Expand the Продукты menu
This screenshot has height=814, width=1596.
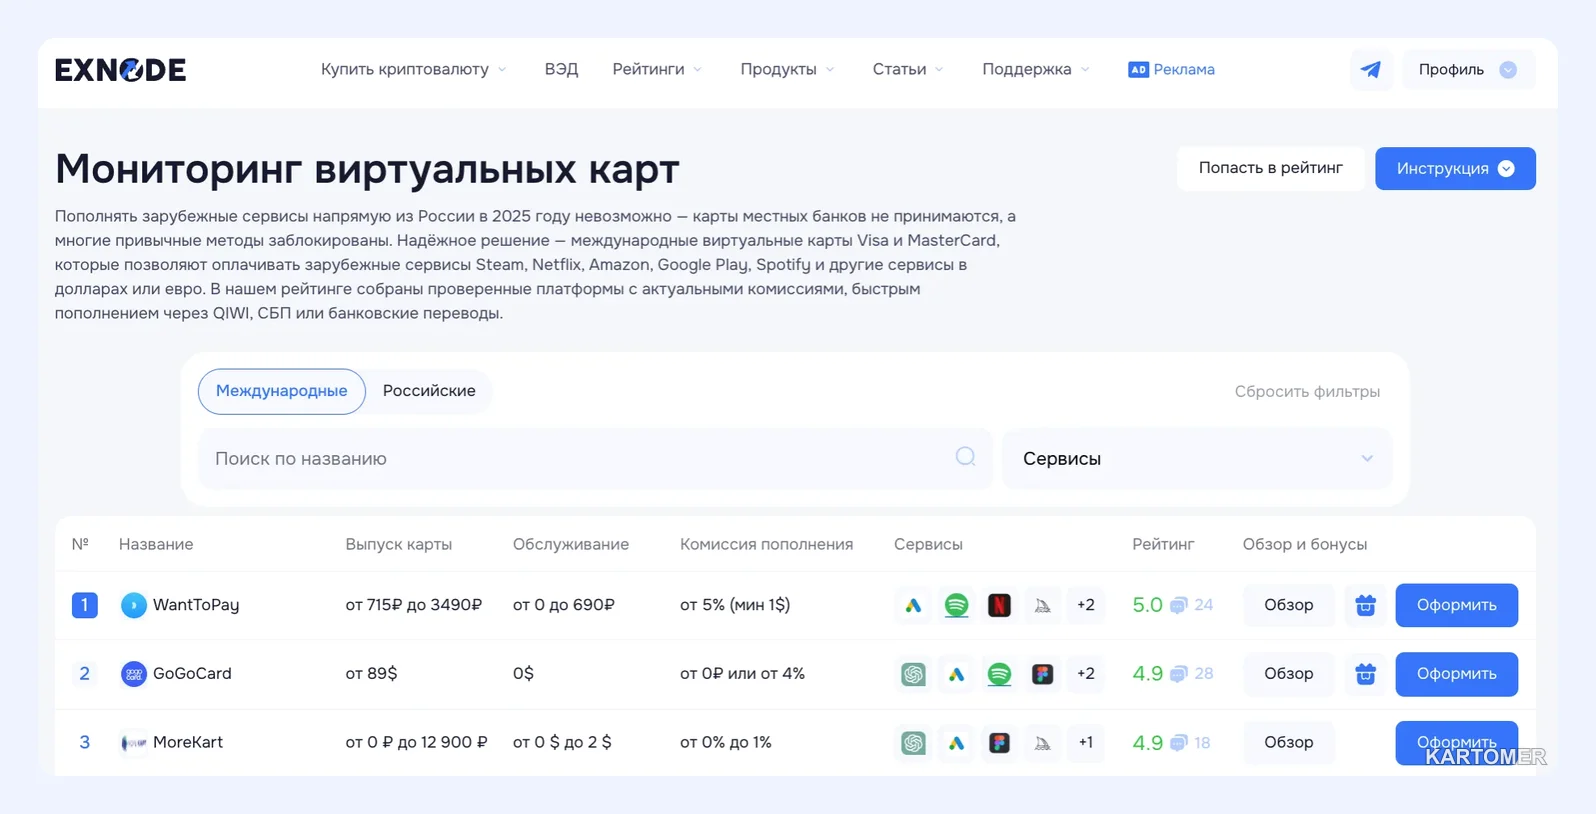(787, 69)
